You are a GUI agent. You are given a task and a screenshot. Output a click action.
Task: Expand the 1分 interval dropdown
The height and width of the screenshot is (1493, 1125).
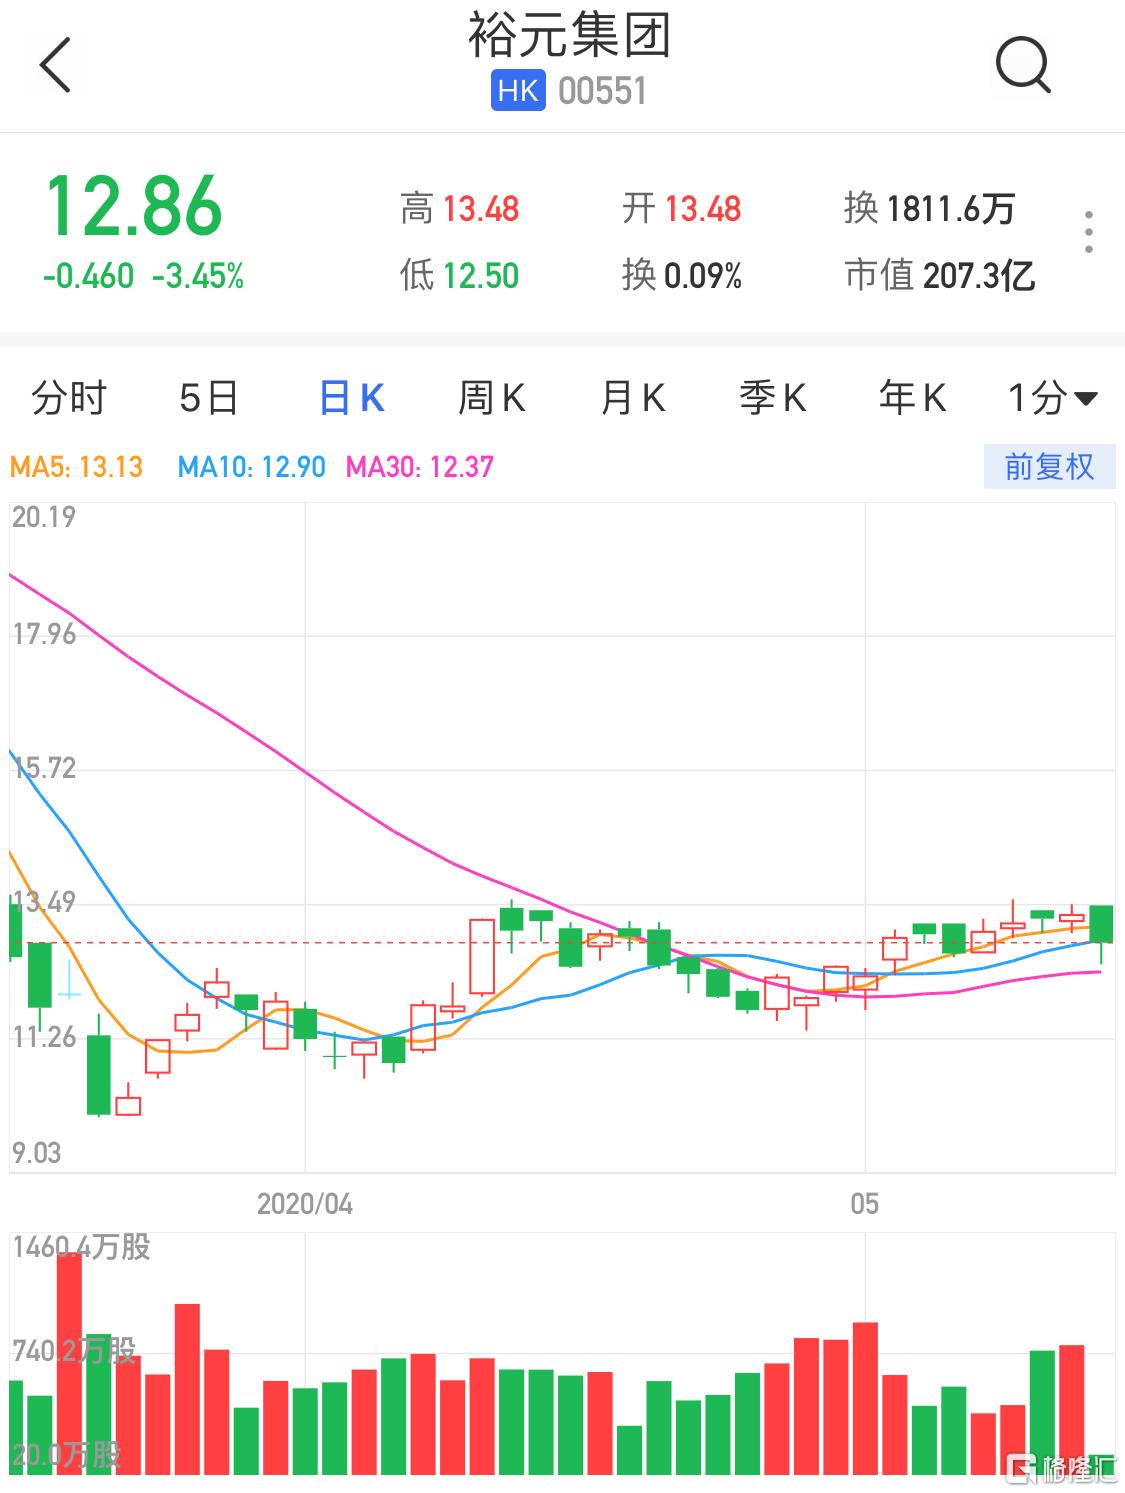(x=1052, y=398)
